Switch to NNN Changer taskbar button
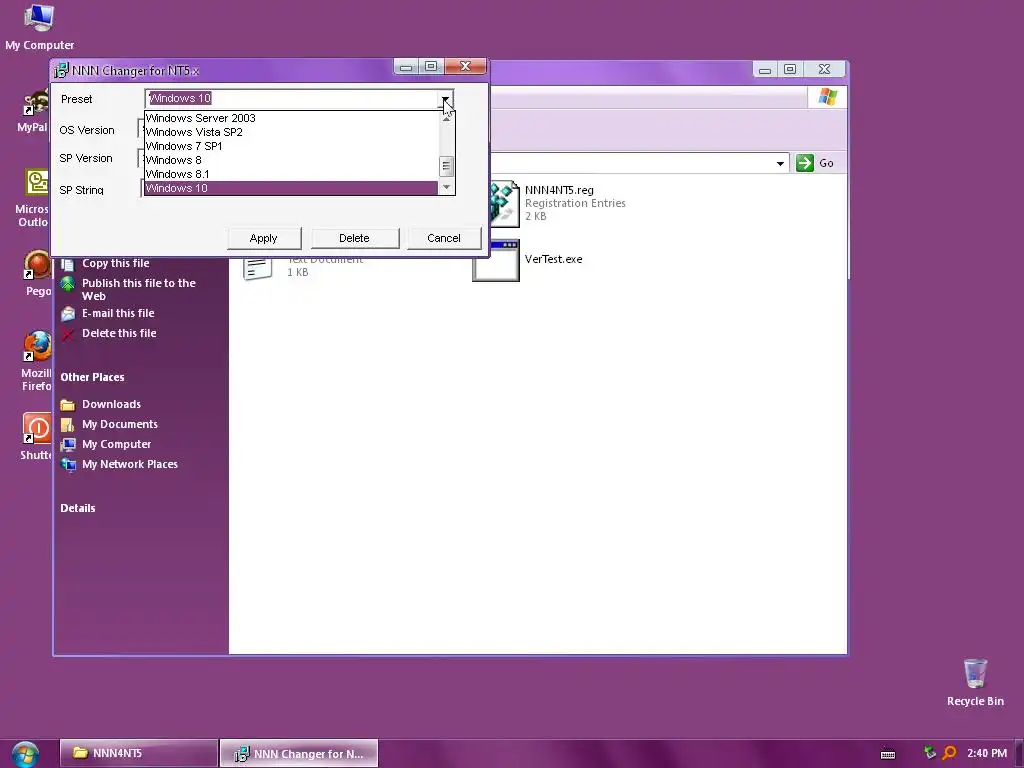Viewport: 1024px width, 768px height. click(x=298, y=754)
